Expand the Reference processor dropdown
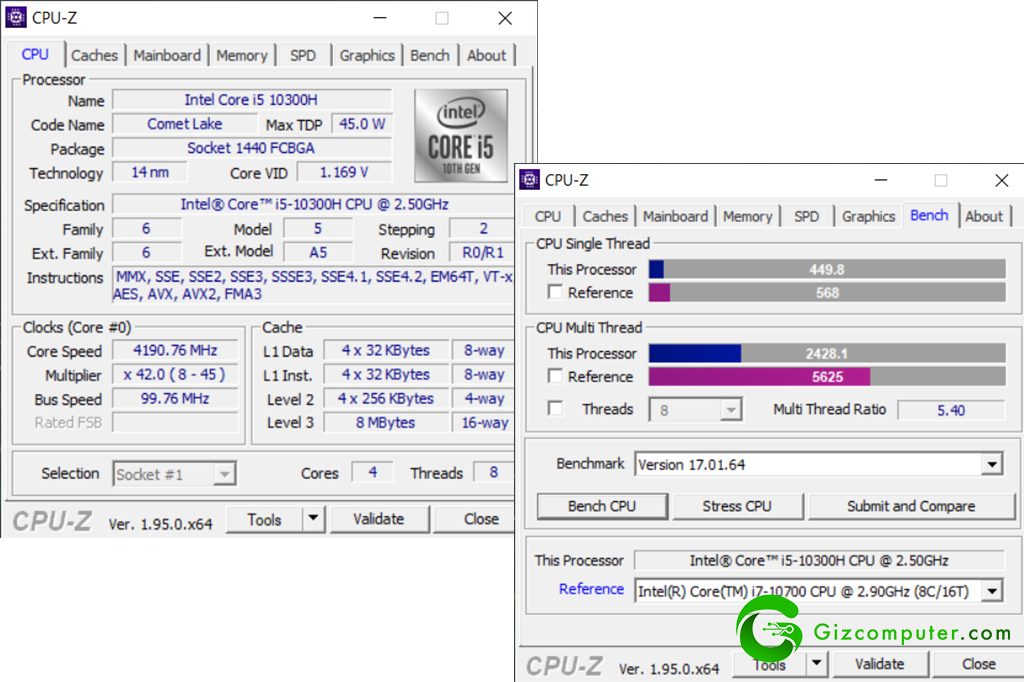Screen dimensions: 1024x682 point(991,591)
